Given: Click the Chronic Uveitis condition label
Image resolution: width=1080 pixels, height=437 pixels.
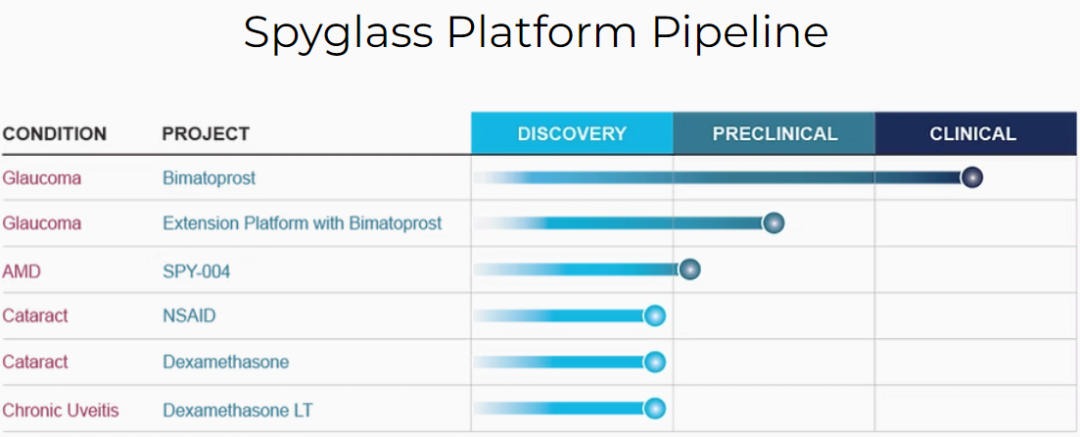Looking at the screenshot, I should point(61,411).
